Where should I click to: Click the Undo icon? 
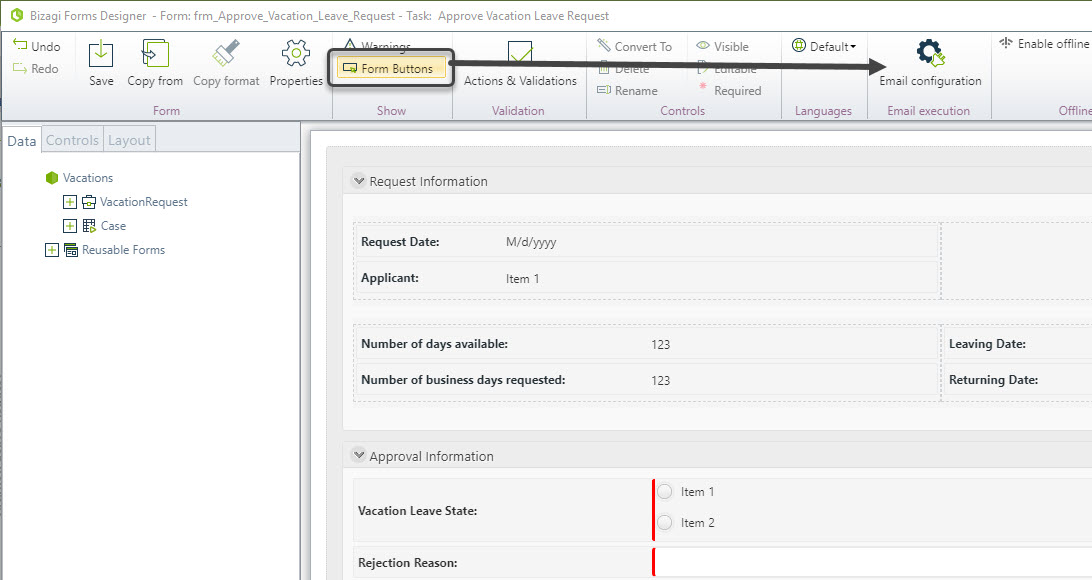[x=20, y=45]
